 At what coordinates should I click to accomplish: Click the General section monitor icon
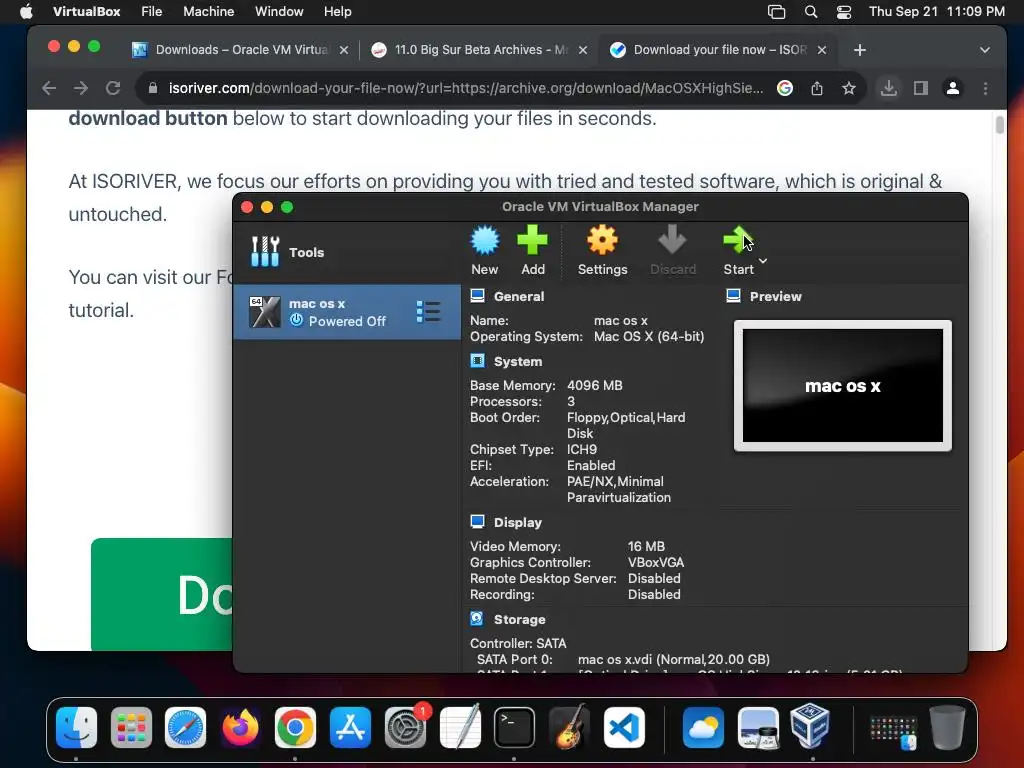[477, 296]
